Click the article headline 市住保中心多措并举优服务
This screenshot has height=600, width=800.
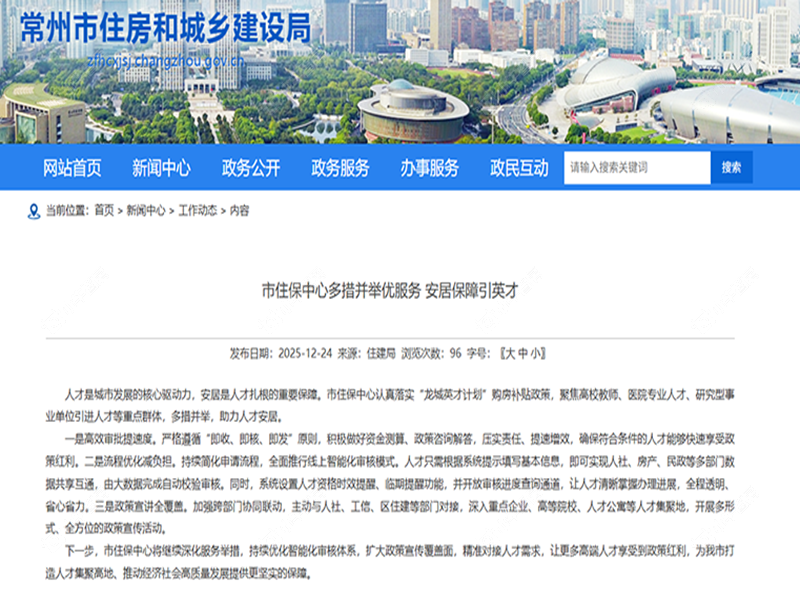399,292
